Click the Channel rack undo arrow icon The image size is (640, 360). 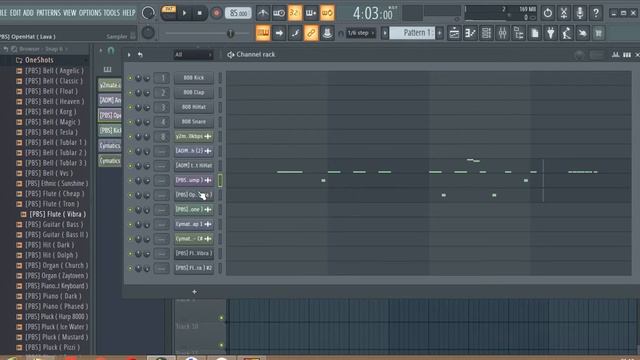pos(140,54)
